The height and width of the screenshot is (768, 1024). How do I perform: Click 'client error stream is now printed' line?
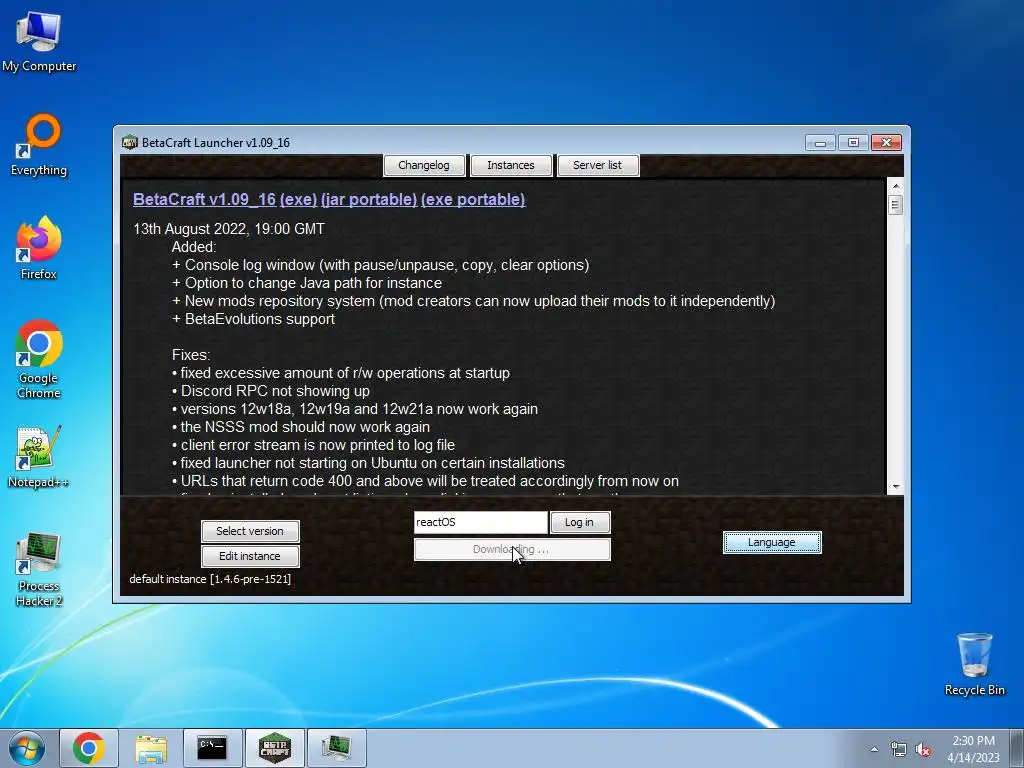313,445
